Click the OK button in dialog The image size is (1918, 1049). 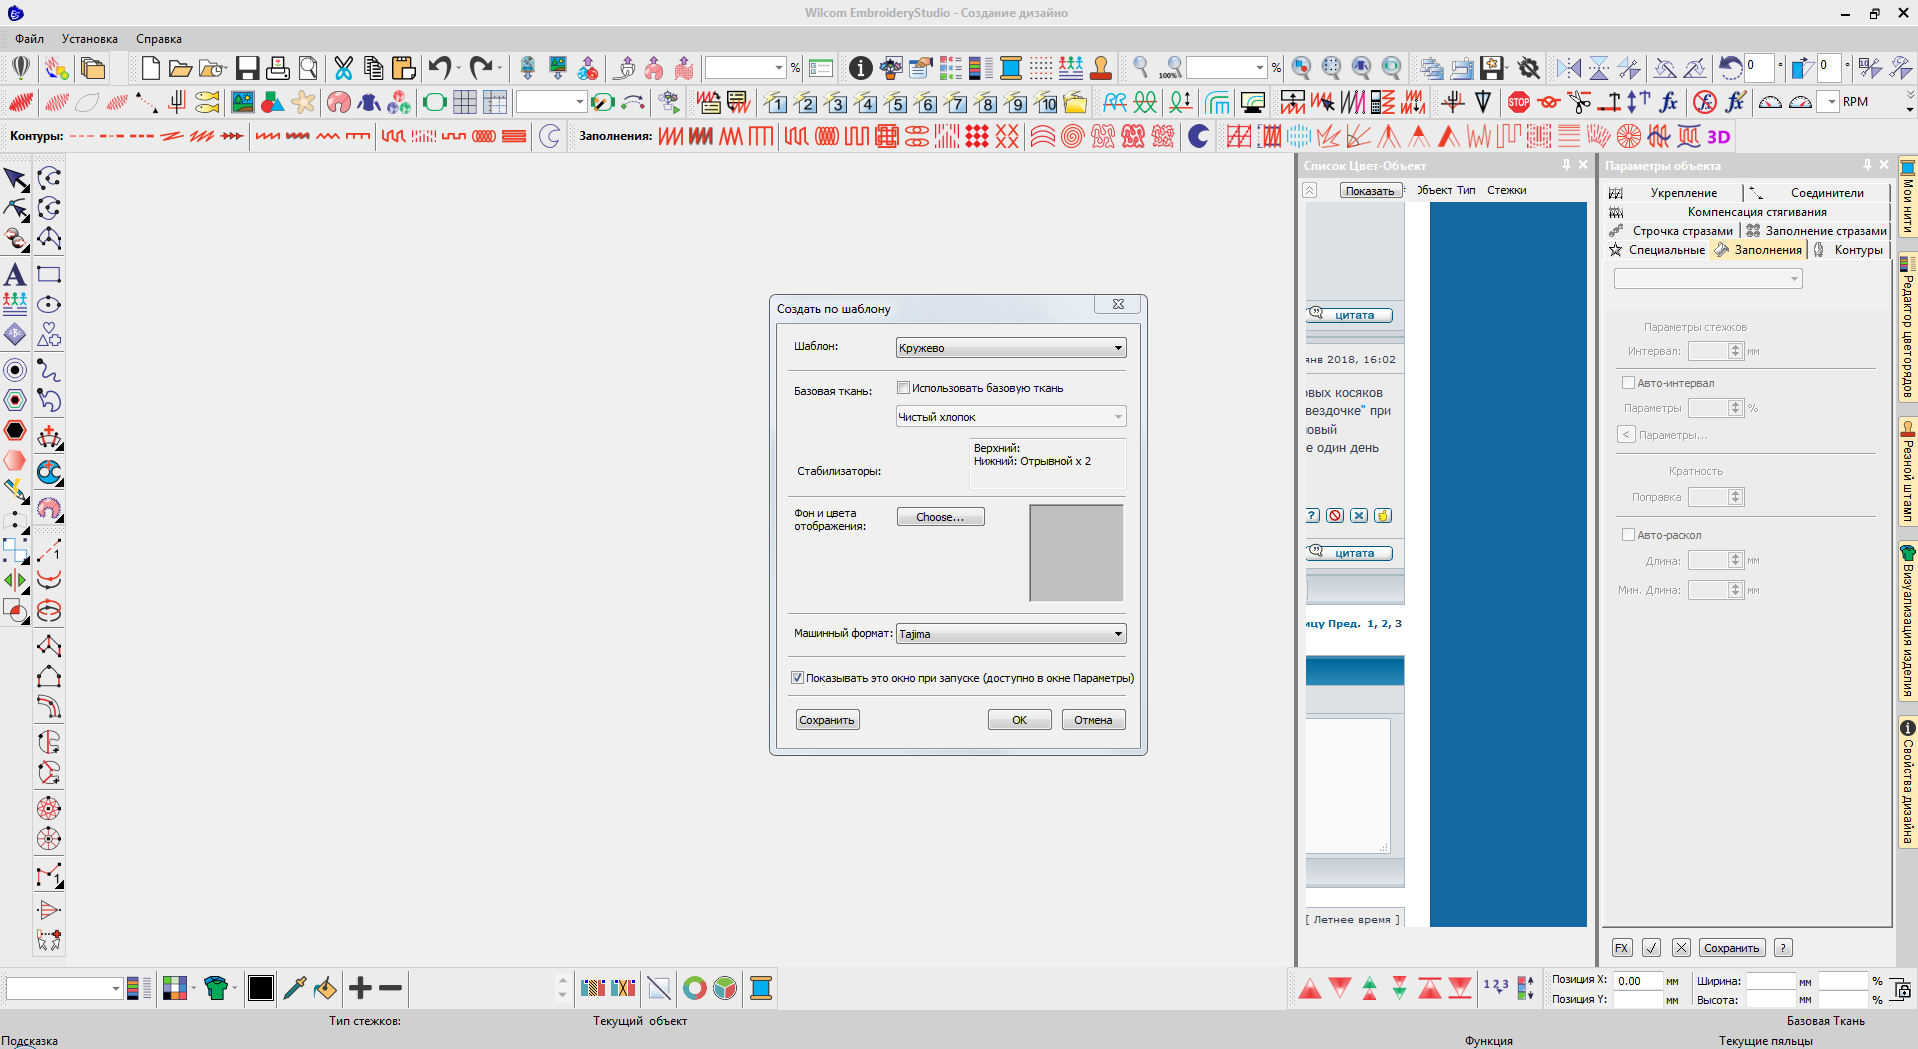pos(1019,720)
